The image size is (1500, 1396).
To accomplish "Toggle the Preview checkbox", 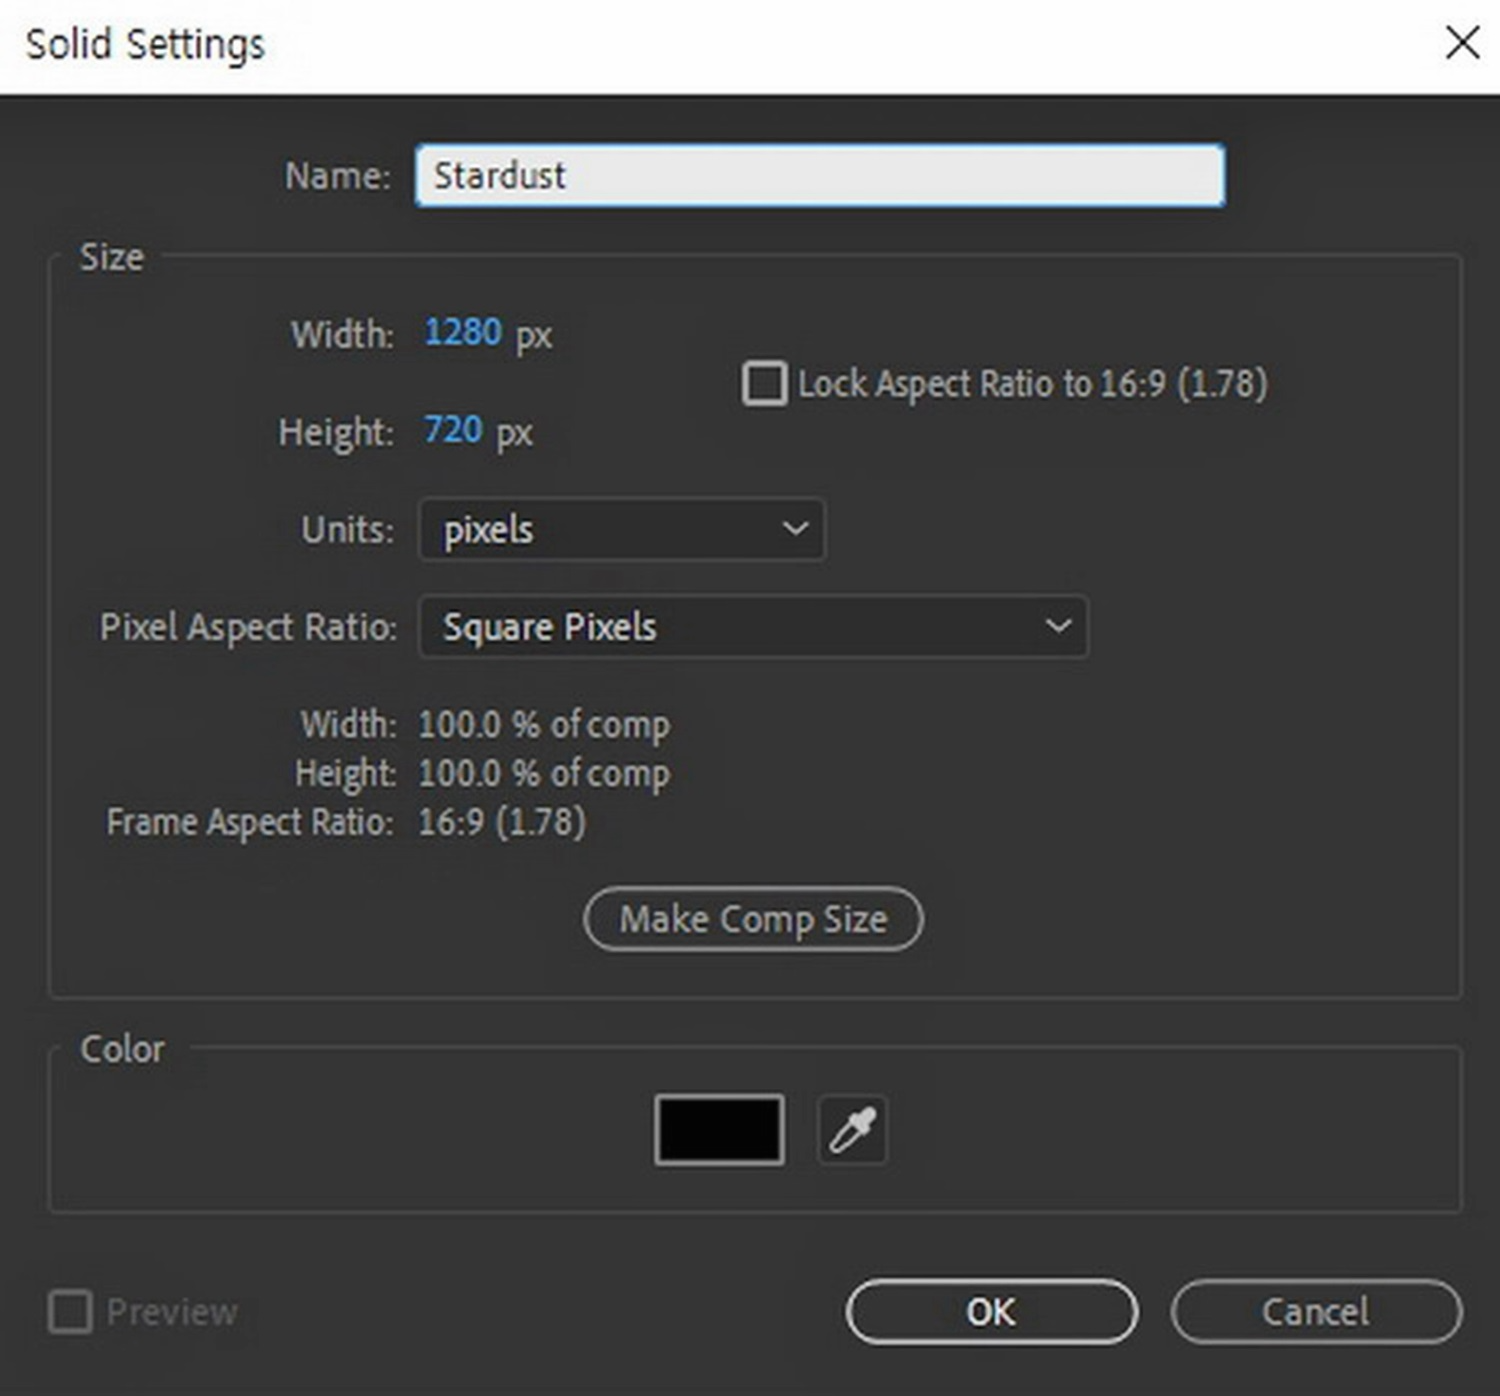I will (x=70, y=1312).
